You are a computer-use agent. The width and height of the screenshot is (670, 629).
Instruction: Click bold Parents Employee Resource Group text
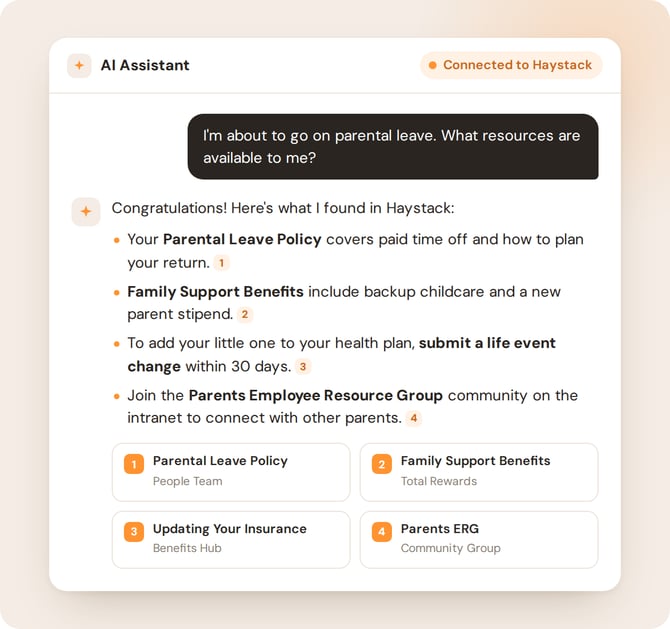315,395
